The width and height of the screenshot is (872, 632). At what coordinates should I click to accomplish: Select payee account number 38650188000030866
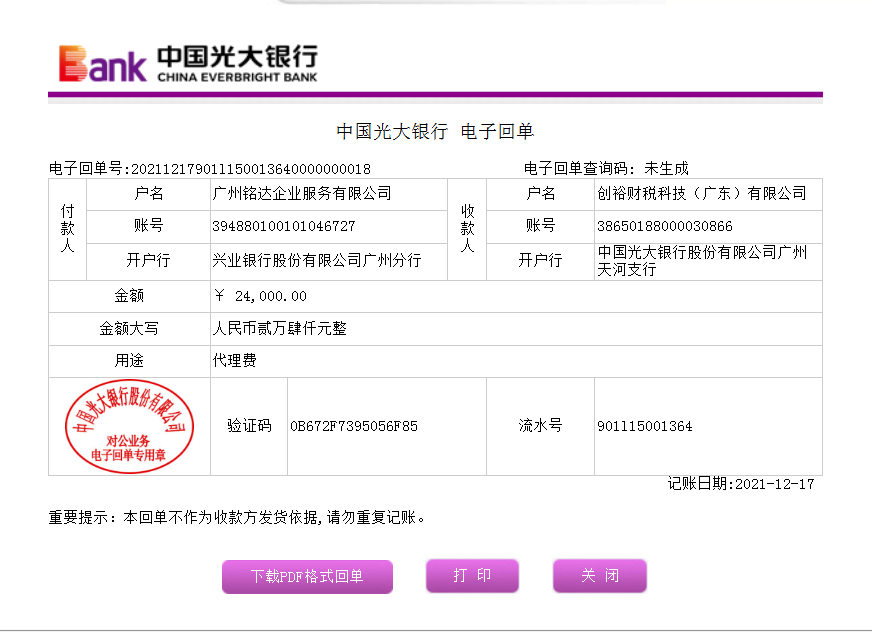(x=665, y=226)
